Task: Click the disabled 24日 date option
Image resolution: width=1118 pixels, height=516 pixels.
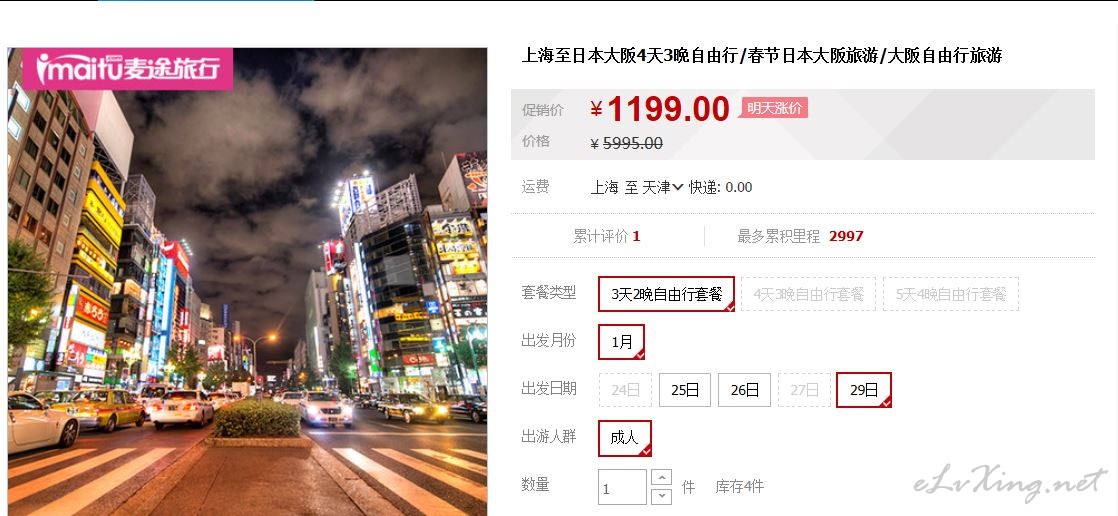Action: (x=625, y=390)
